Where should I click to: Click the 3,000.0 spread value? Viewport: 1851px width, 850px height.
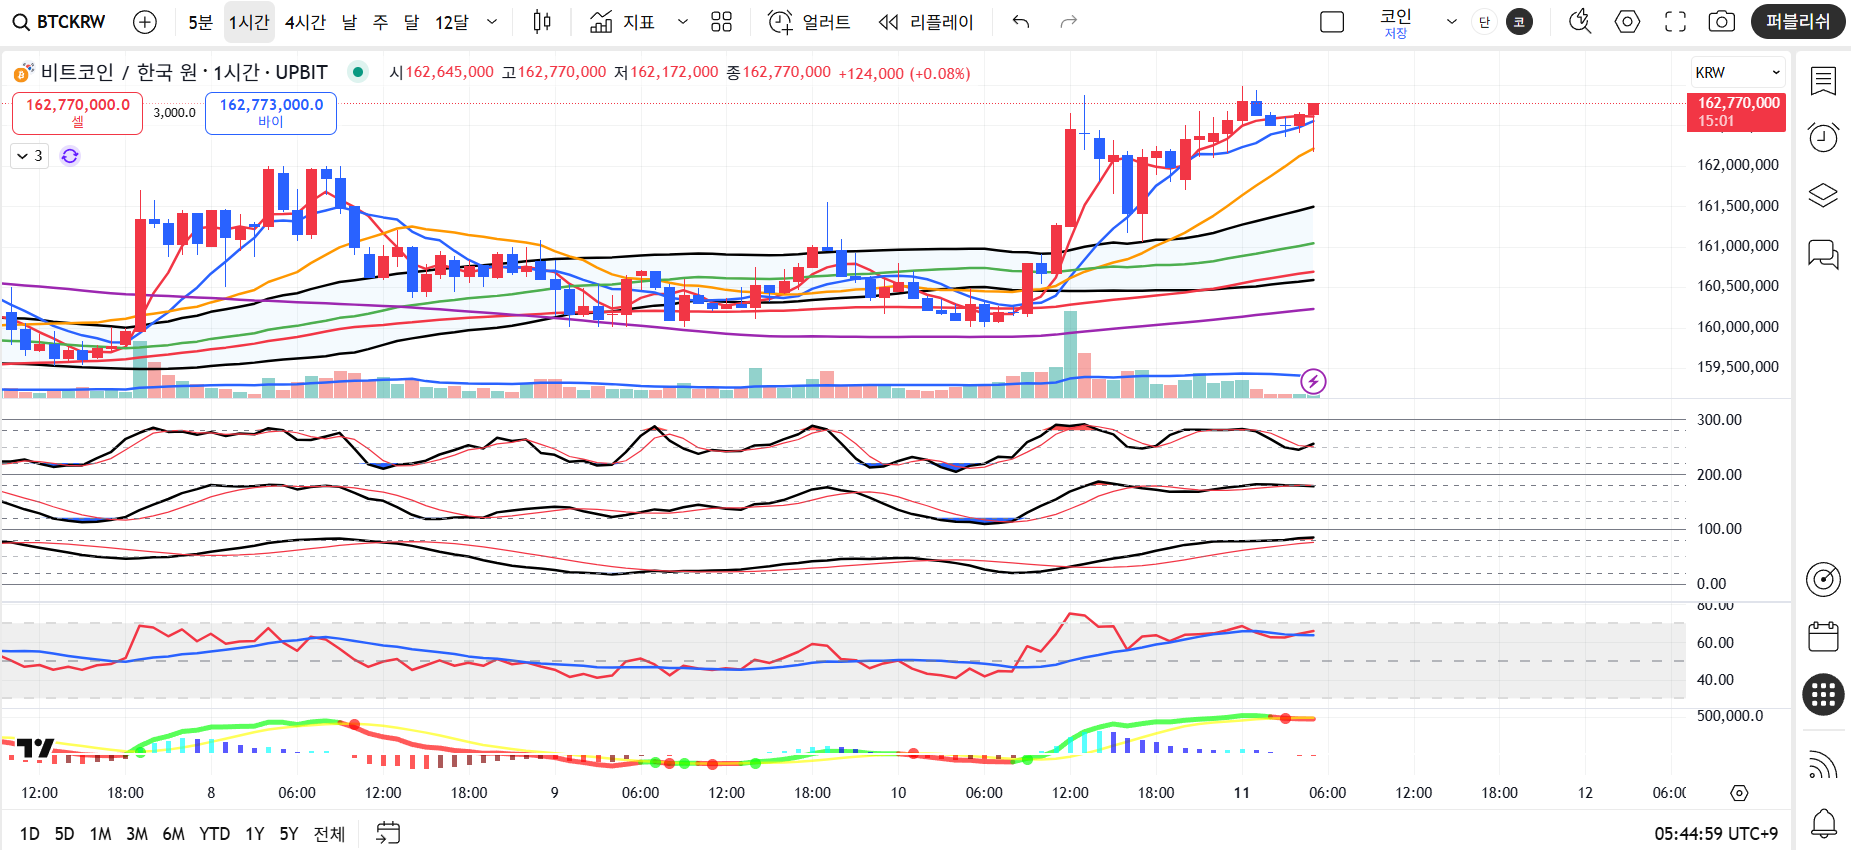(174, 113)
